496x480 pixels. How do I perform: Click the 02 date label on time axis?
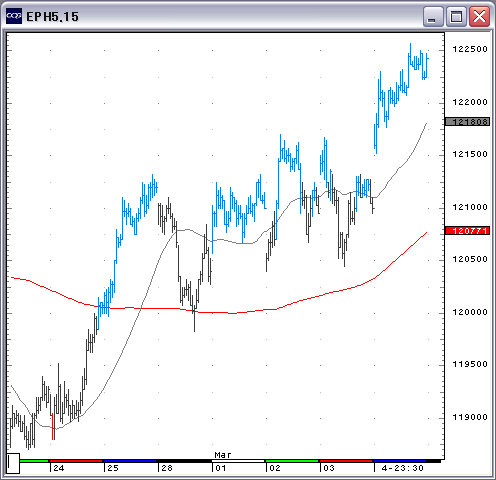coord(275,468)
